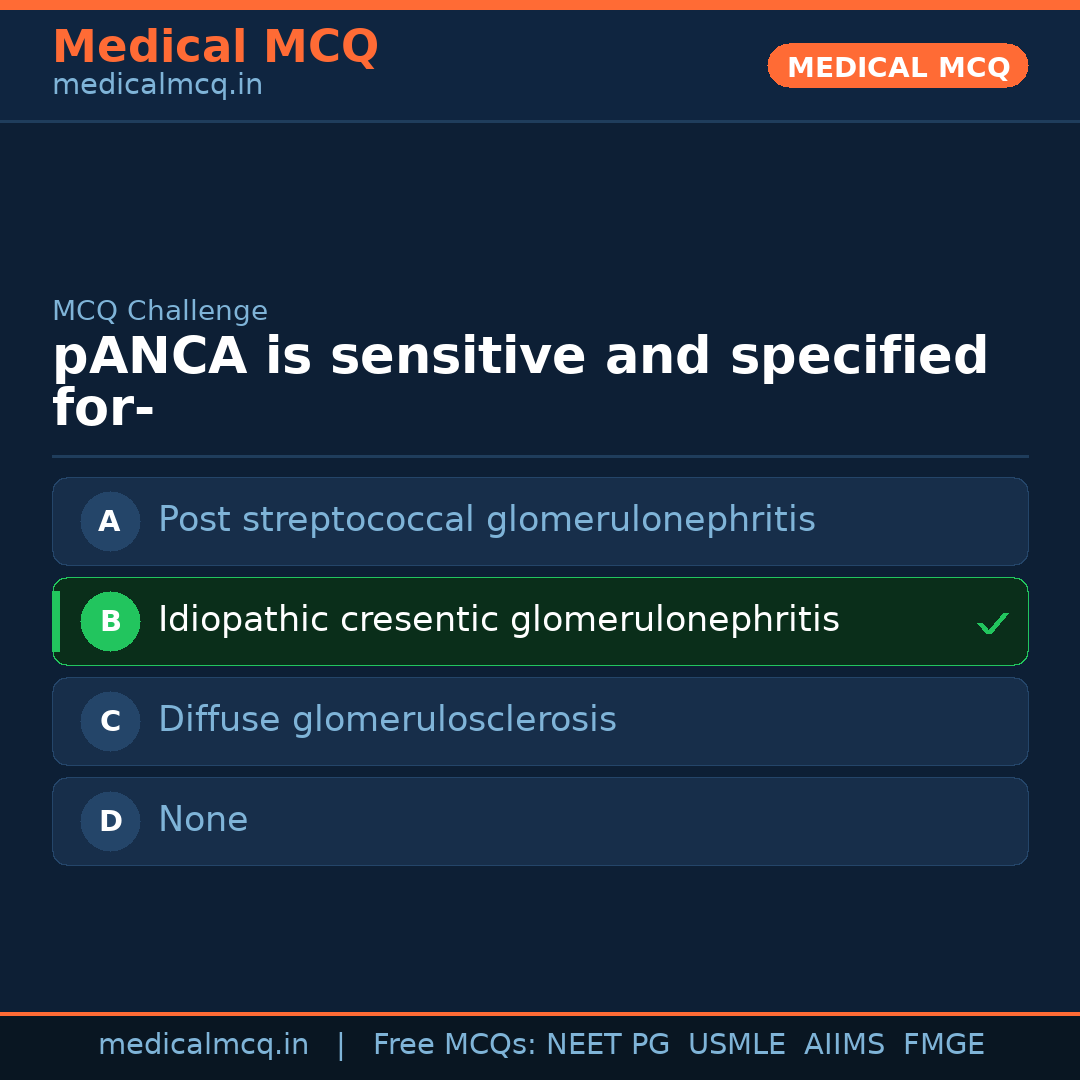The image size is (1080, 1080).
Task: Select Idiopathic cresentic glomerulonephritis answer
Action: (x=498, y=620)
